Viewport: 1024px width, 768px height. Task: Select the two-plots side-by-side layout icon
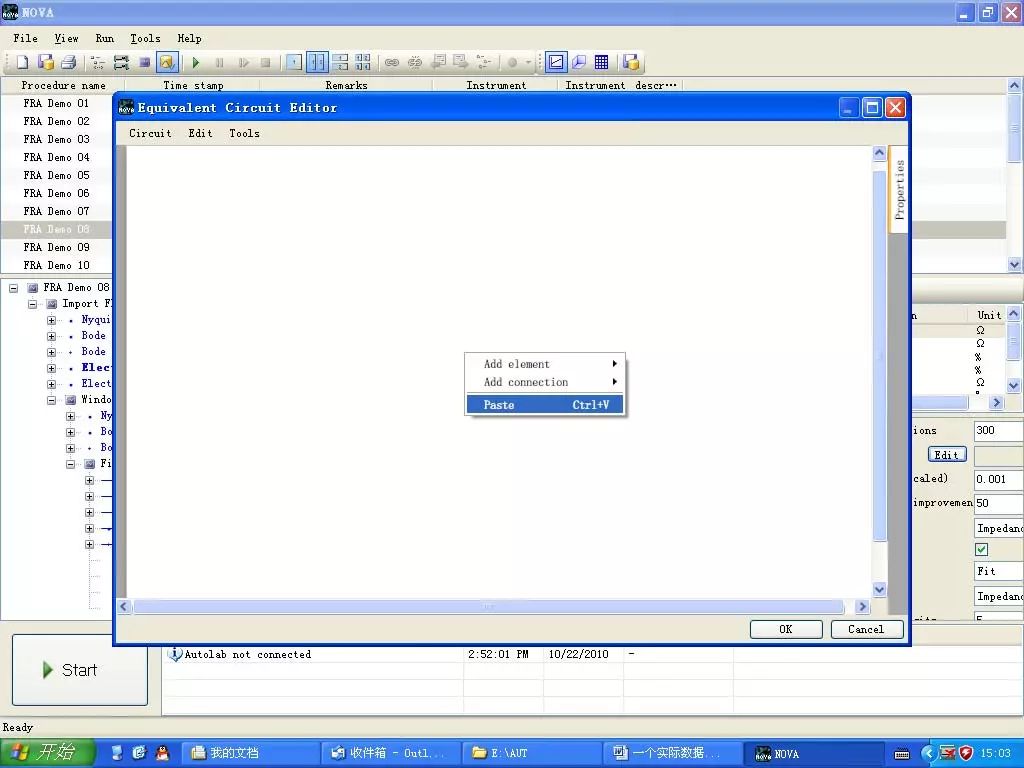[317, 63]
